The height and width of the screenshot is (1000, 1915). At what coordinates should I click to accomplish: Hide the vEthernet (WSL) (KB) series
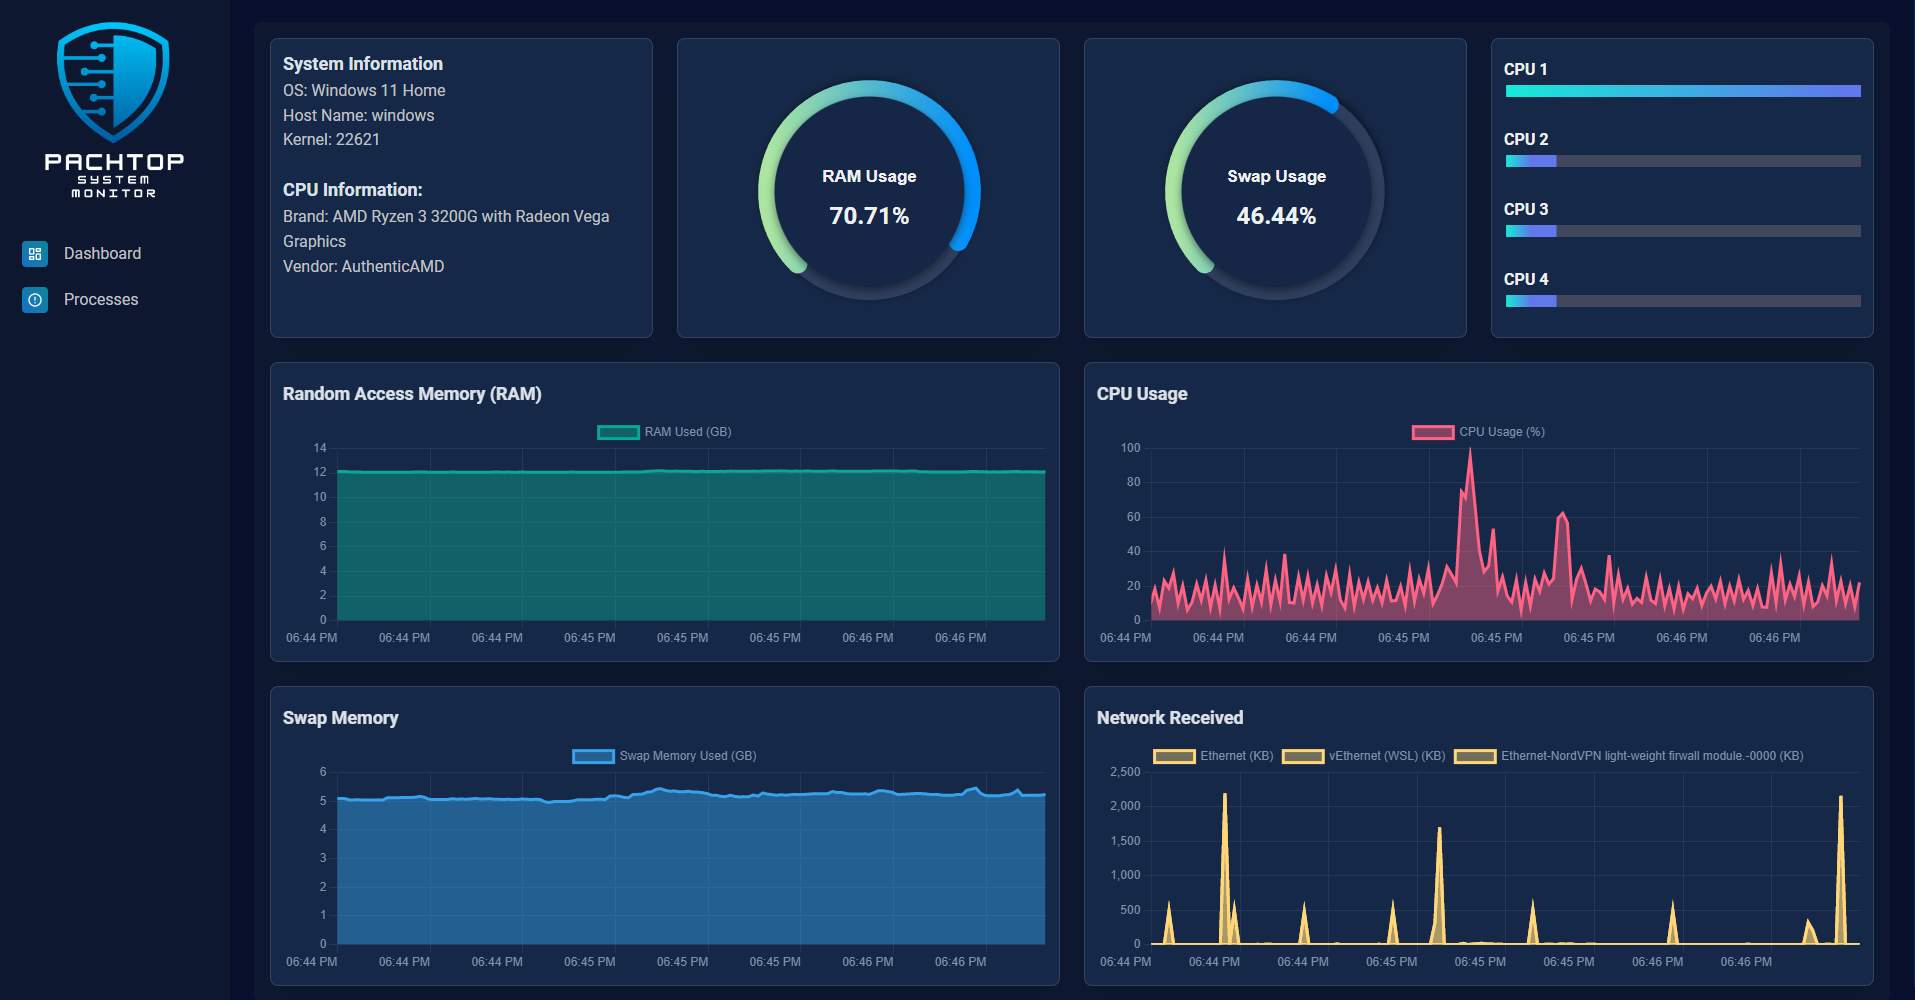[1364, 756]
